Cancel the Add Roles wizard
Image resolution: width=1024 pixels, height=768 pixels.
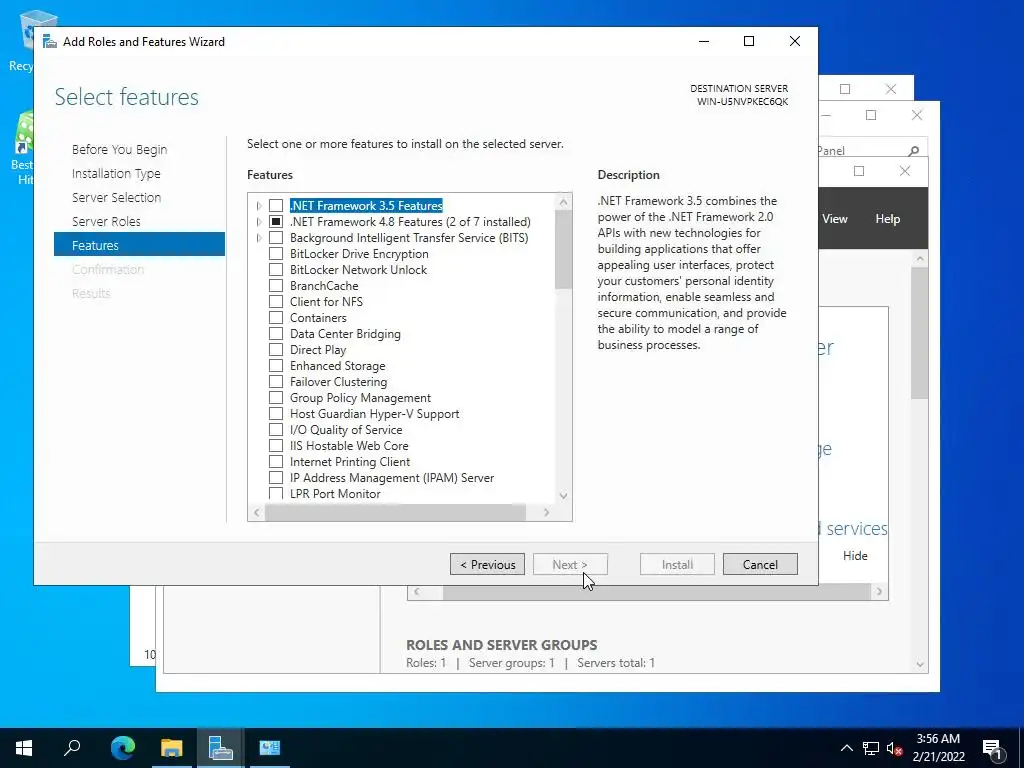pos(760,564)
